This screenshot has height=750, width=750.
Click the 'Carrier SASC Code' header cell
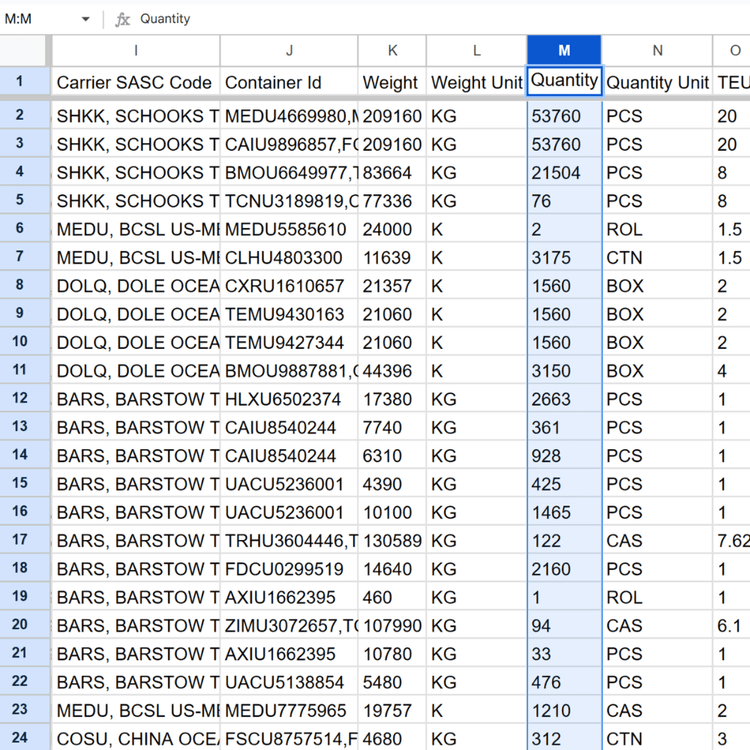(136, 82)
